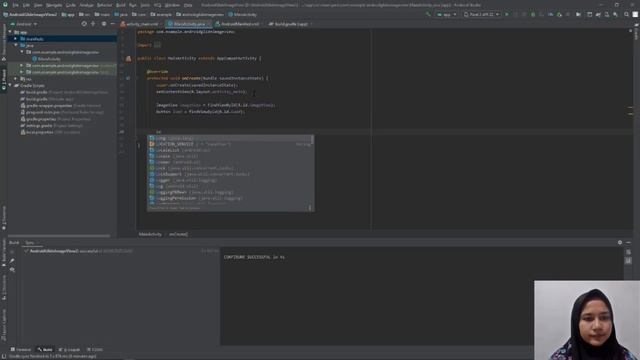Viewport: 640px width, 360px height.
Task: Open the Android view selector dropdown
Action: 25,24
